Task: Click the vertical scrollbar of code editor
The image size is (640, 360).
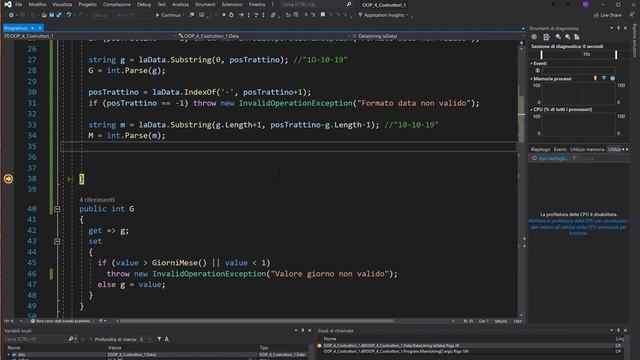Action: pos(521,182)
